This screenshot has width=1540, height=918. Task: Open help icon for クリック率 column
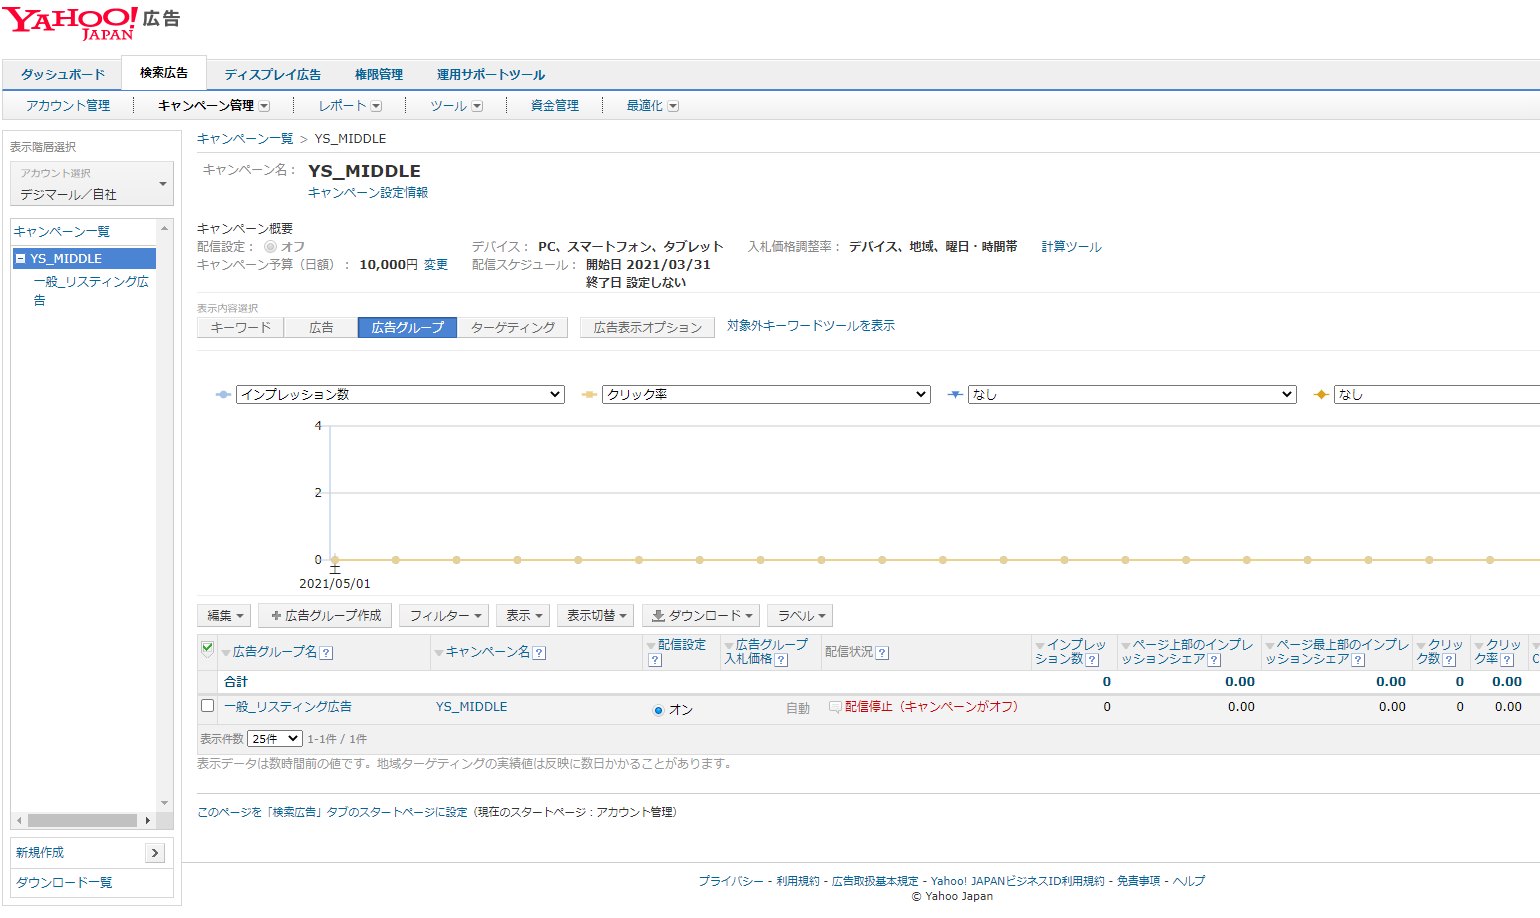point(1507,660)
